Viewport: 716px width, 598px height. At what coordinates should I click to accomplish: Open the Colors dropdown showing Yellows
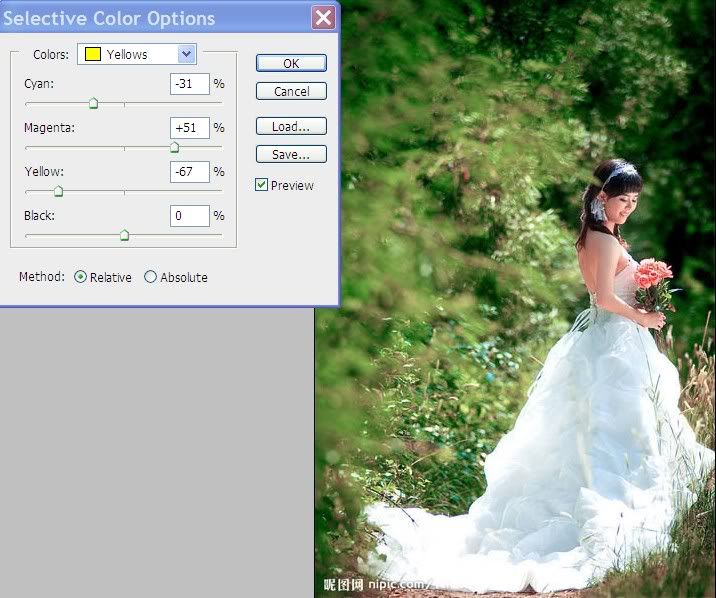[137, 54]
